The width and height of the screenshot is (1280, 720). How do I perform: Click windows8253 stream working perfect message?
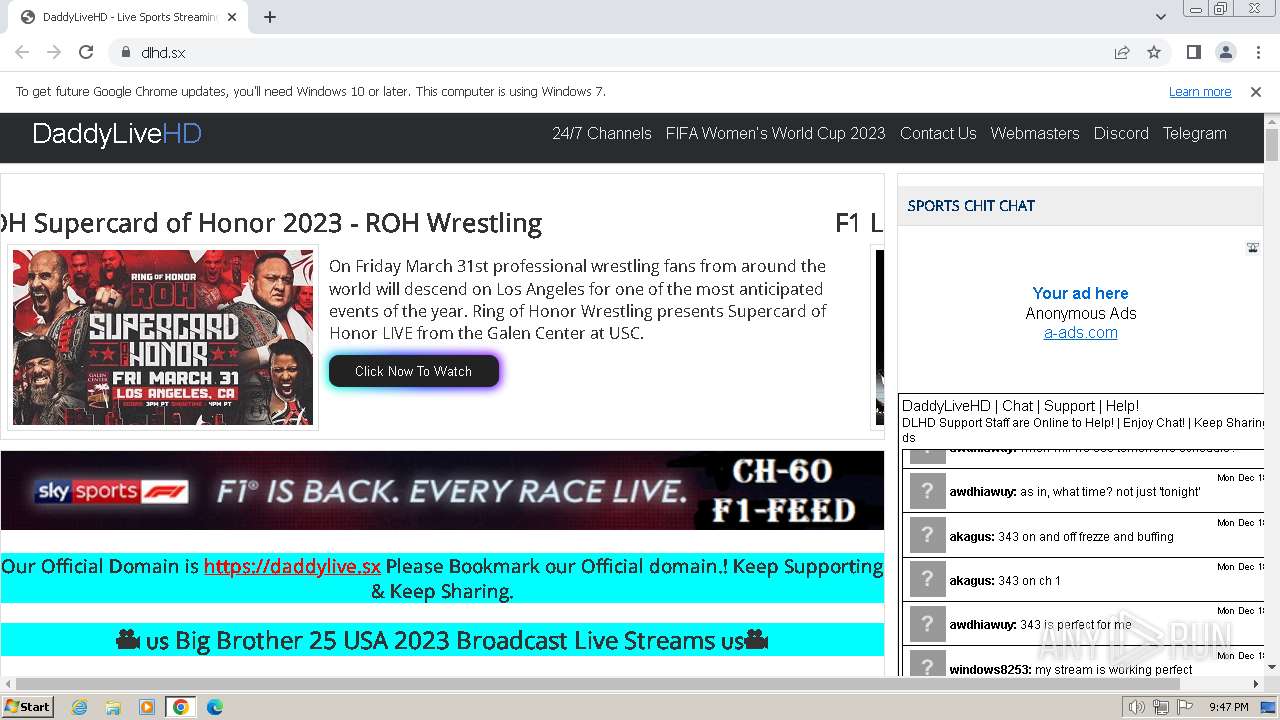[1070, 670]
